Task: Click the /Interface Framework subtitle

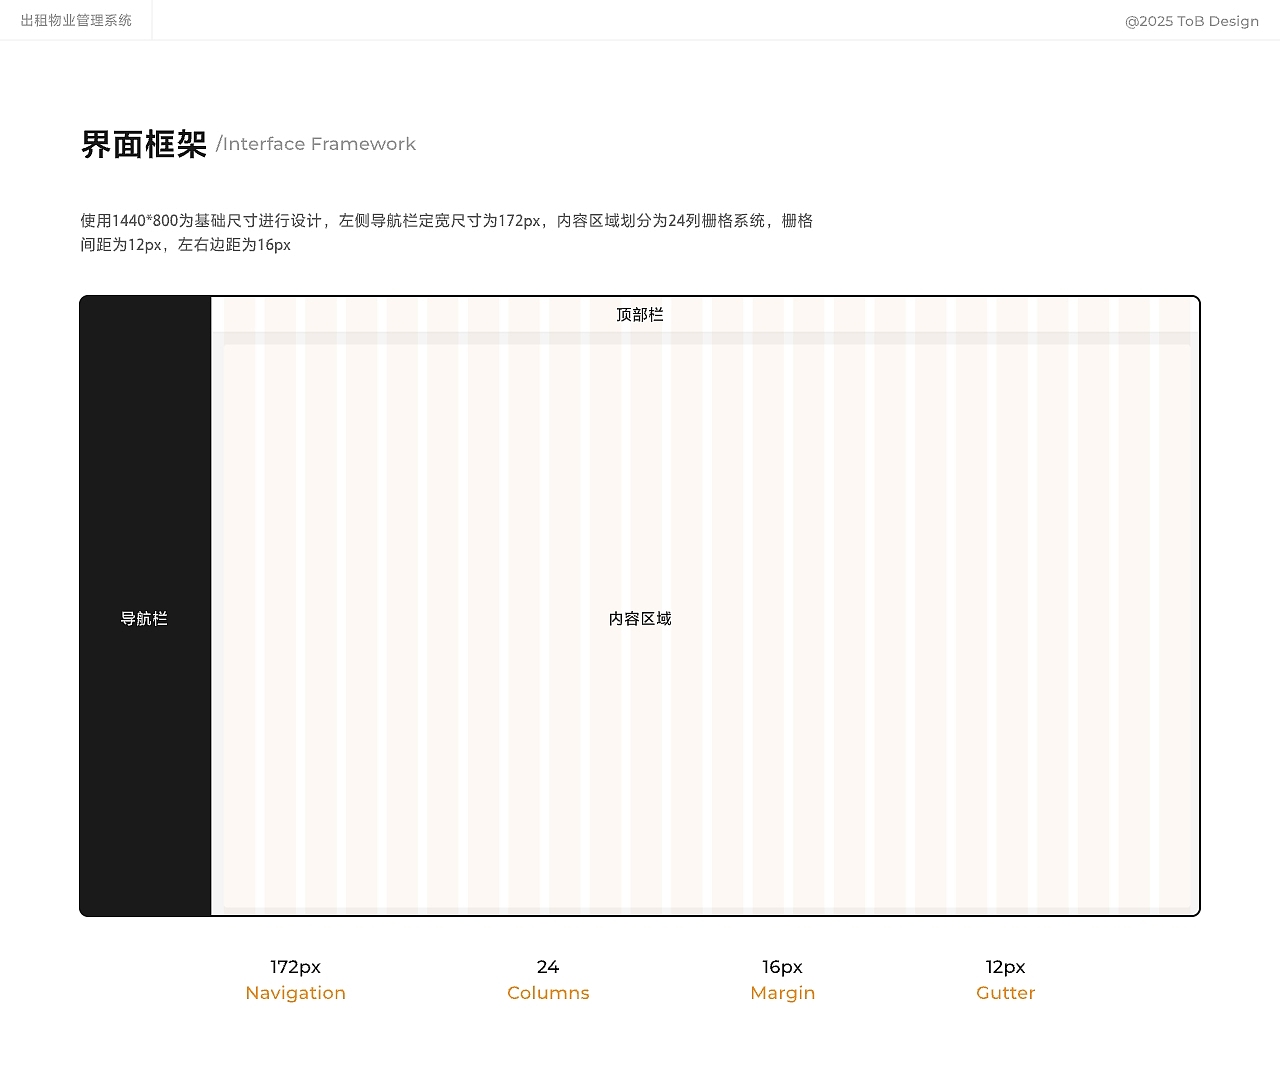Action: [x=317, y=144]
